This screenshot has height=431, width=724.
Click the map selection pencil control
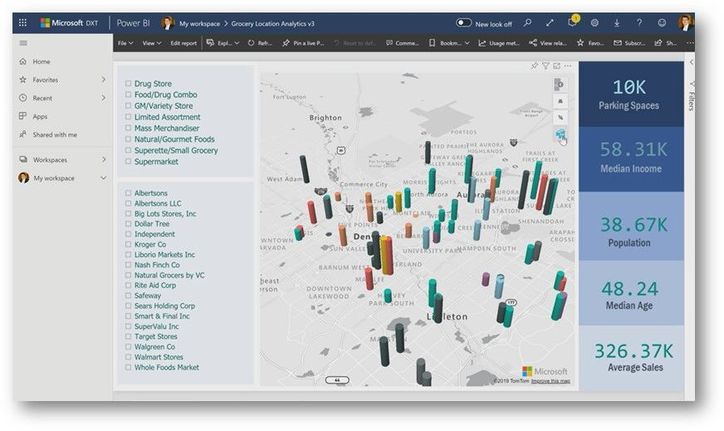tap(560, 118)
